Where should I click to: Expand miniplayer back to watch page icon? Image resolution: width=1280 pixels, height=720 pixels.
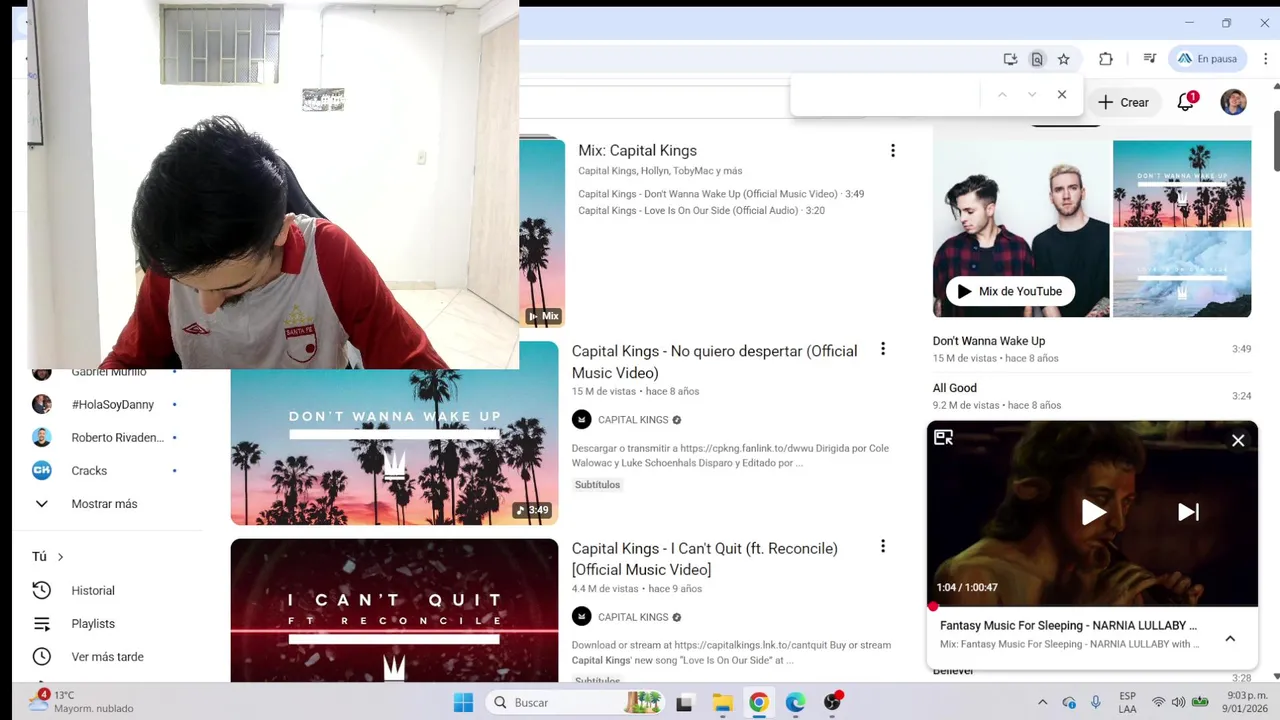944,437
